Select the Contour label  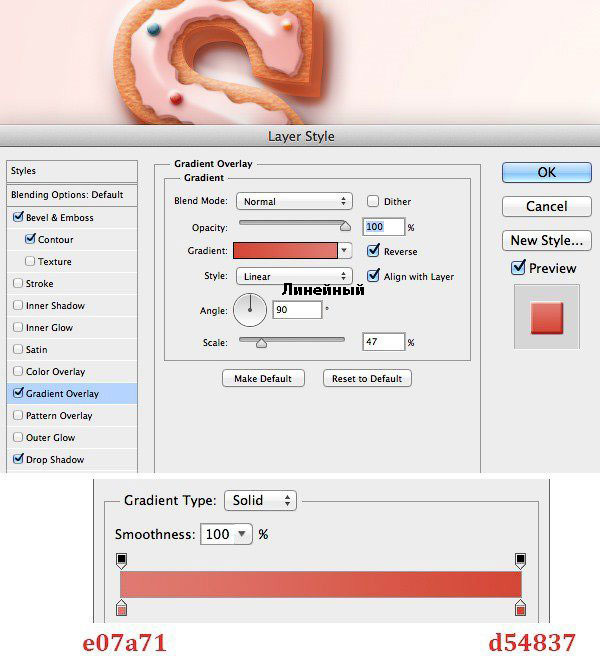[56, 240]
